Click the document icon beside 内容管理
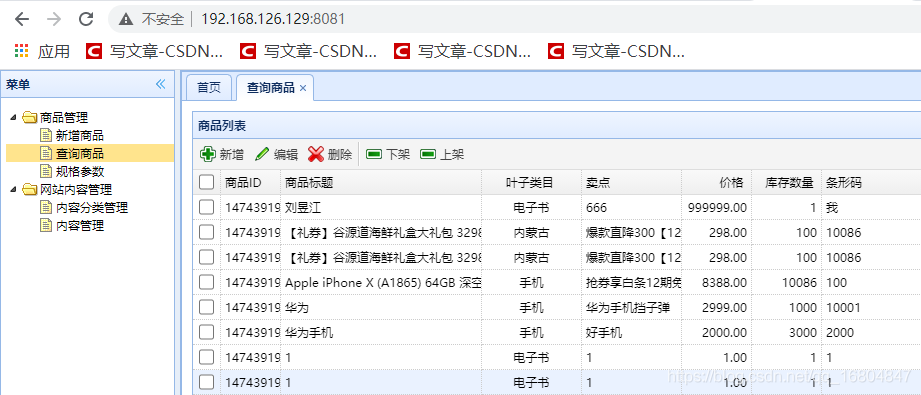This screenshot has width=921, height=395. (46, 225)
